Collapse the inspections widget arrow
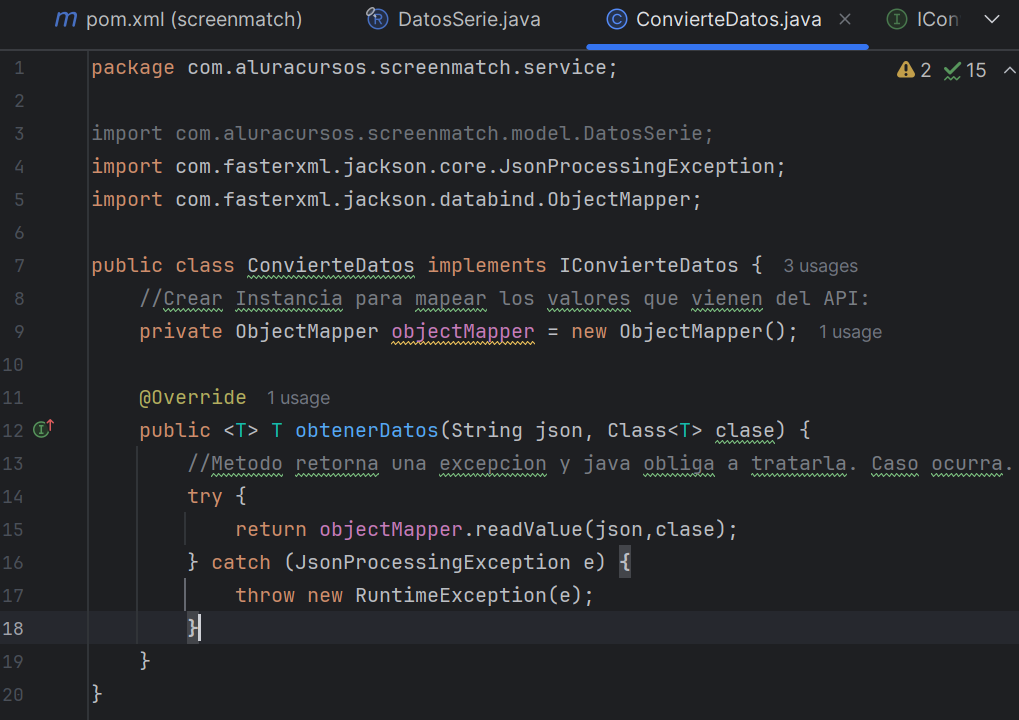1019x720 pixels. 1009,70
